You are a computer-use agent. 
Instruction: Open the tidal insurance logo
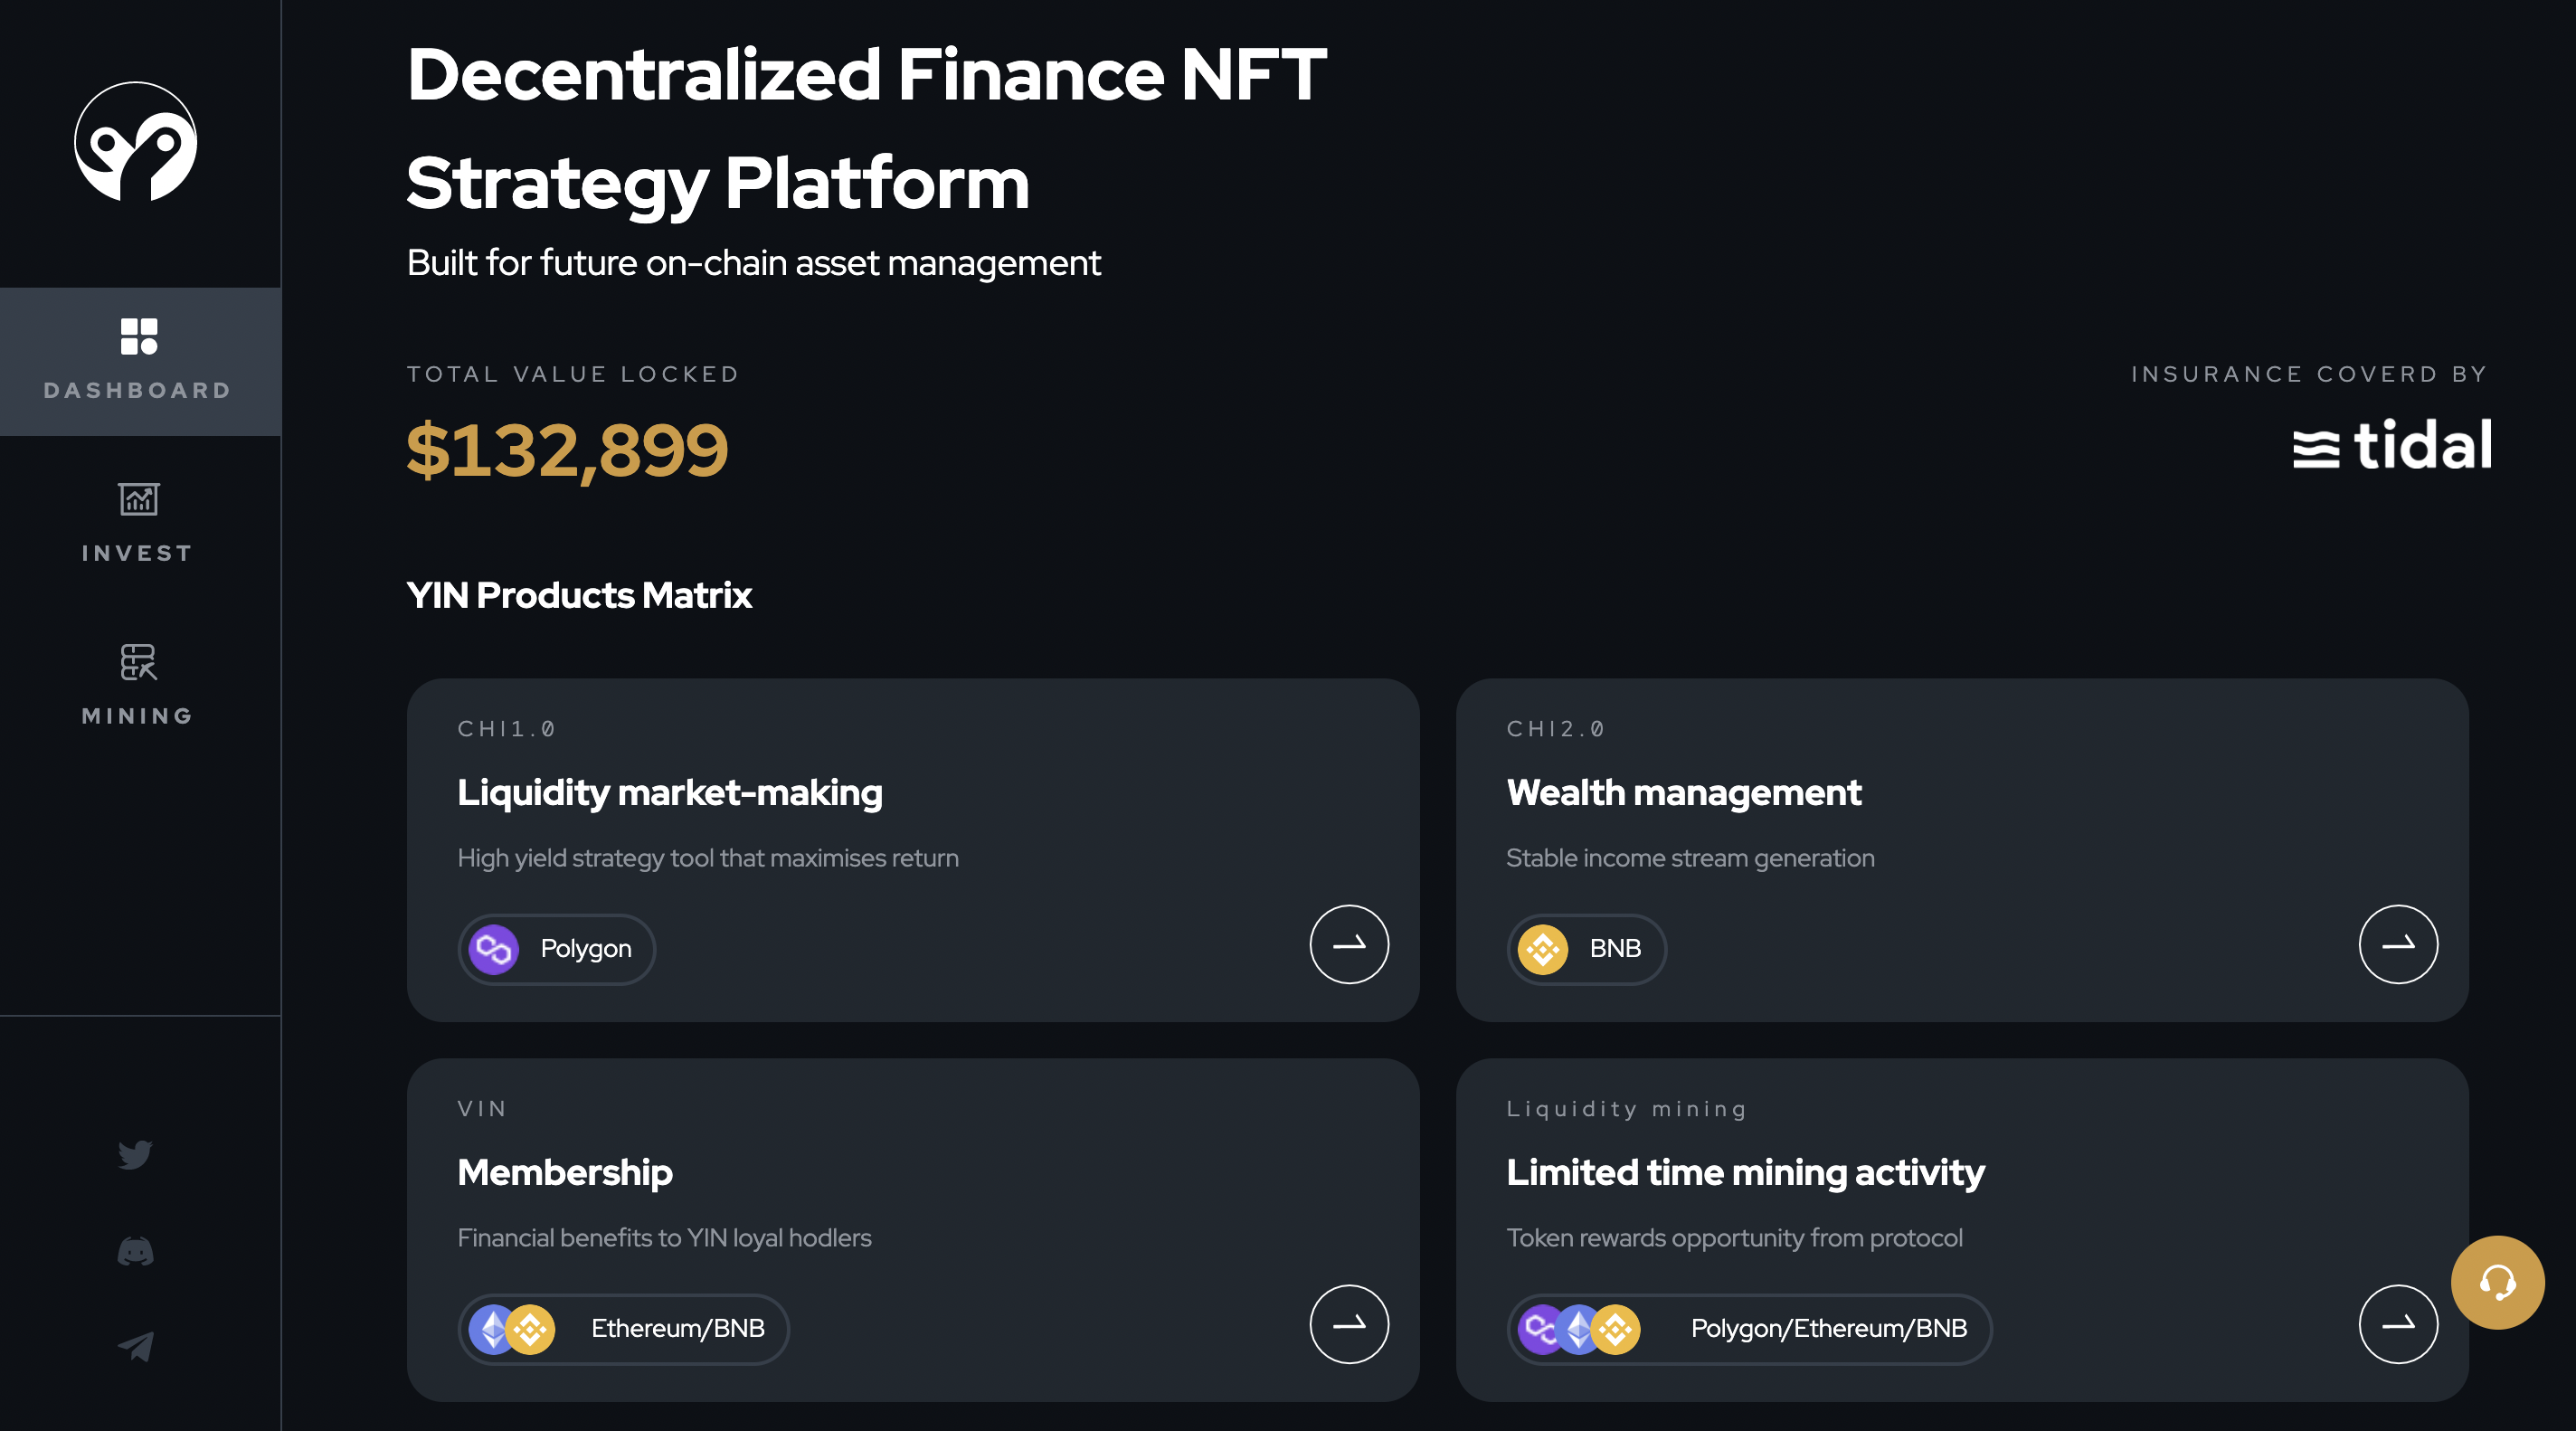click(x=2392, y=445)
